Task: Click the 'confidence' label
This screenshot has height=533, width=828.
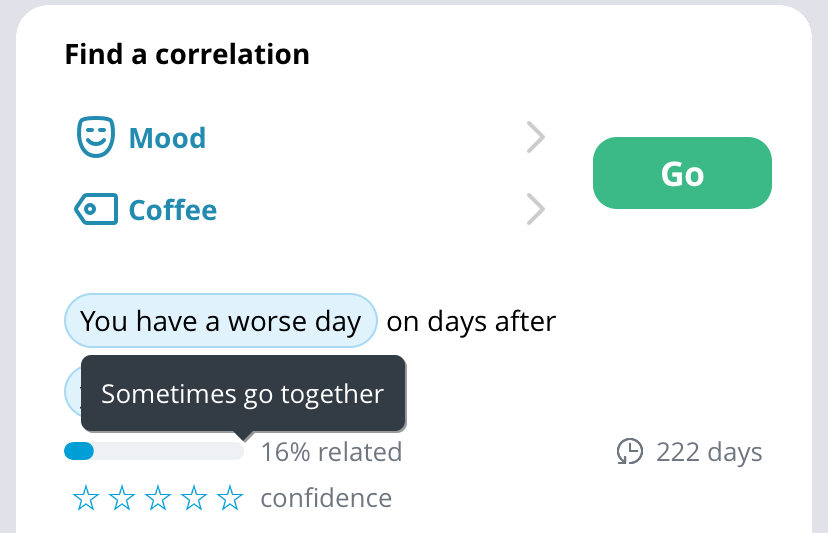Action: point(326,498)
